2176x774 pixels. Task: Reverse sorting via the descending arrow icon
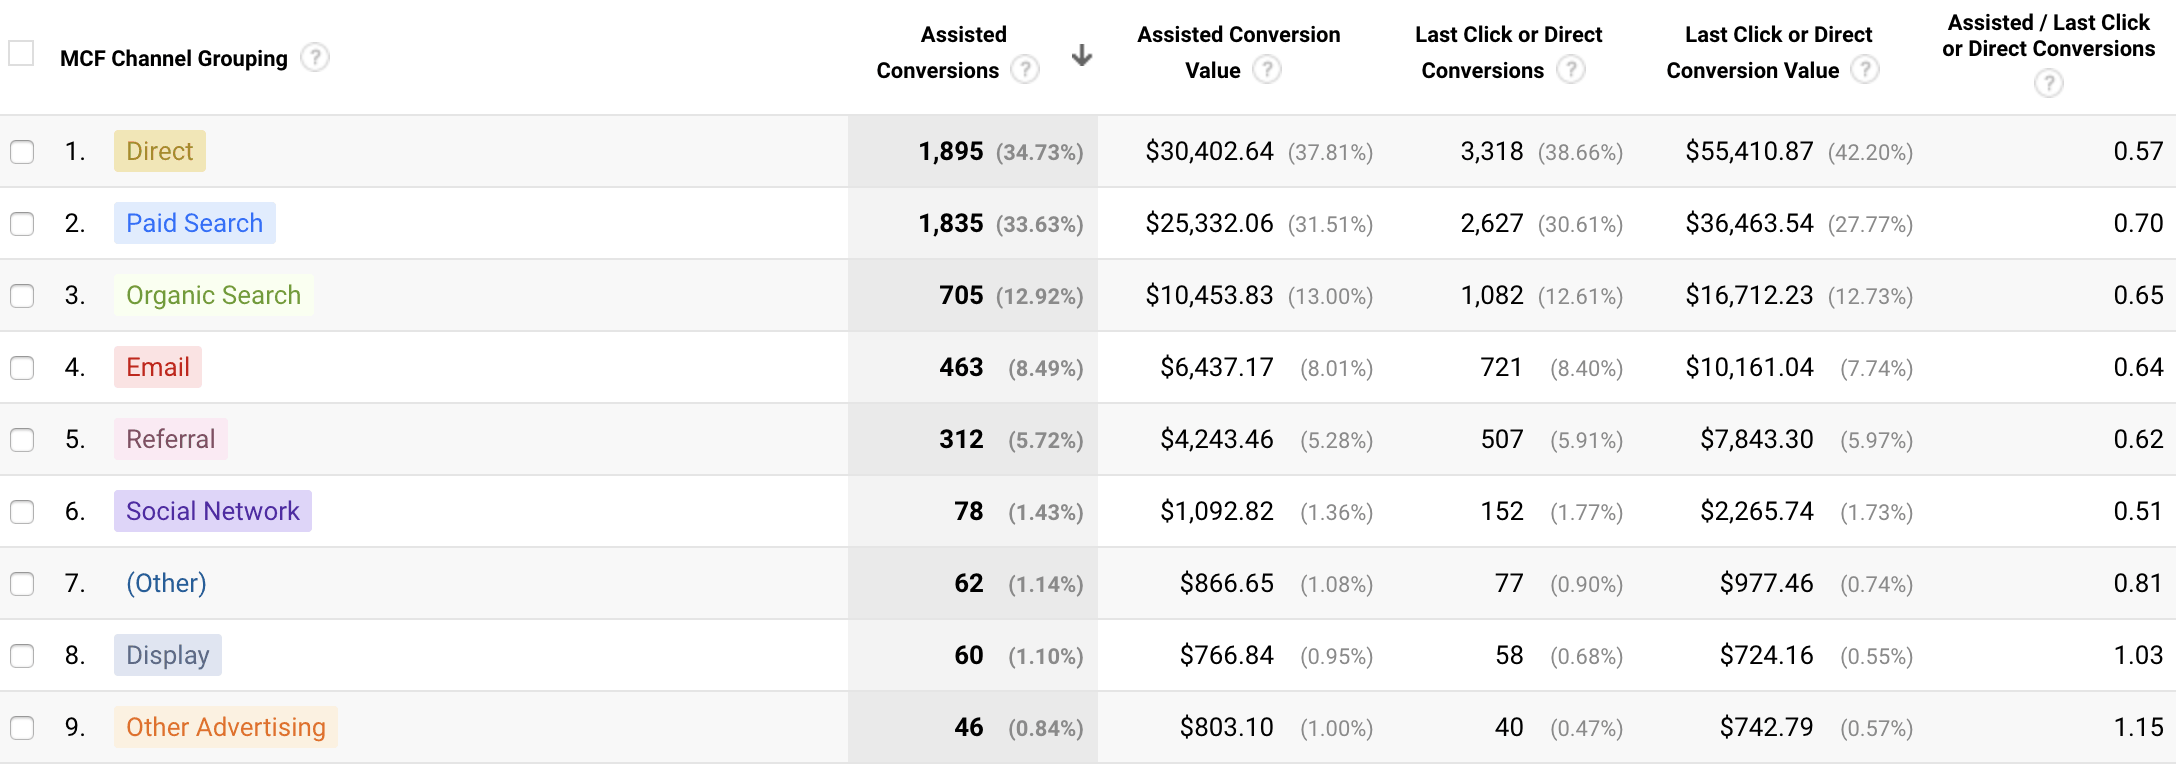pyautogui.click(x=1081, y=56)
